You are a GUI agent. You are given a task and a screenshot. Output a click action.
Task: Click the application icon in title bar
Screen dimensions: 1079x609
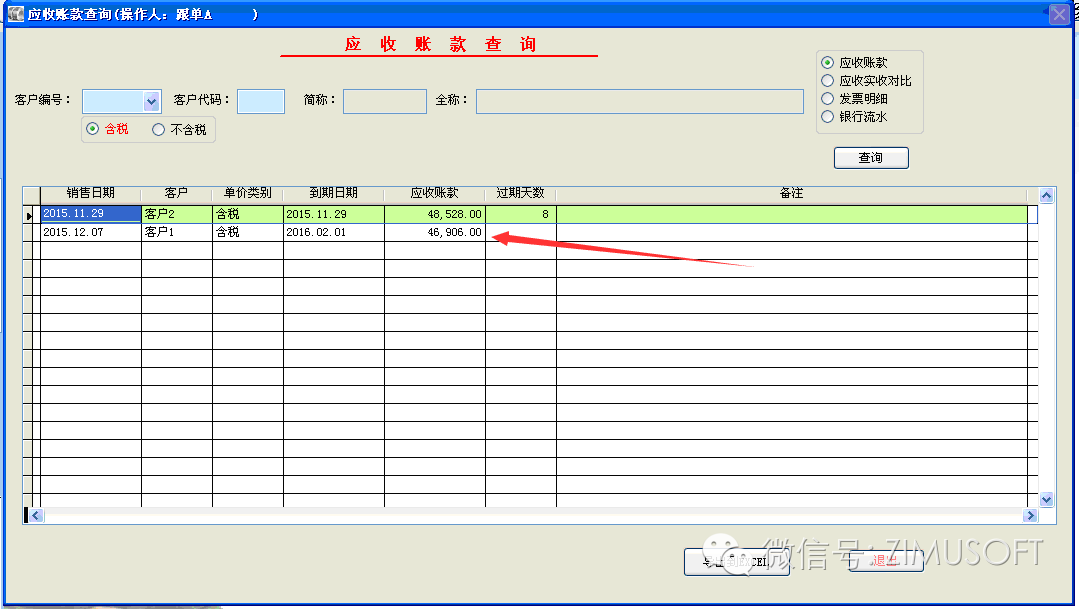click(15, 15)
